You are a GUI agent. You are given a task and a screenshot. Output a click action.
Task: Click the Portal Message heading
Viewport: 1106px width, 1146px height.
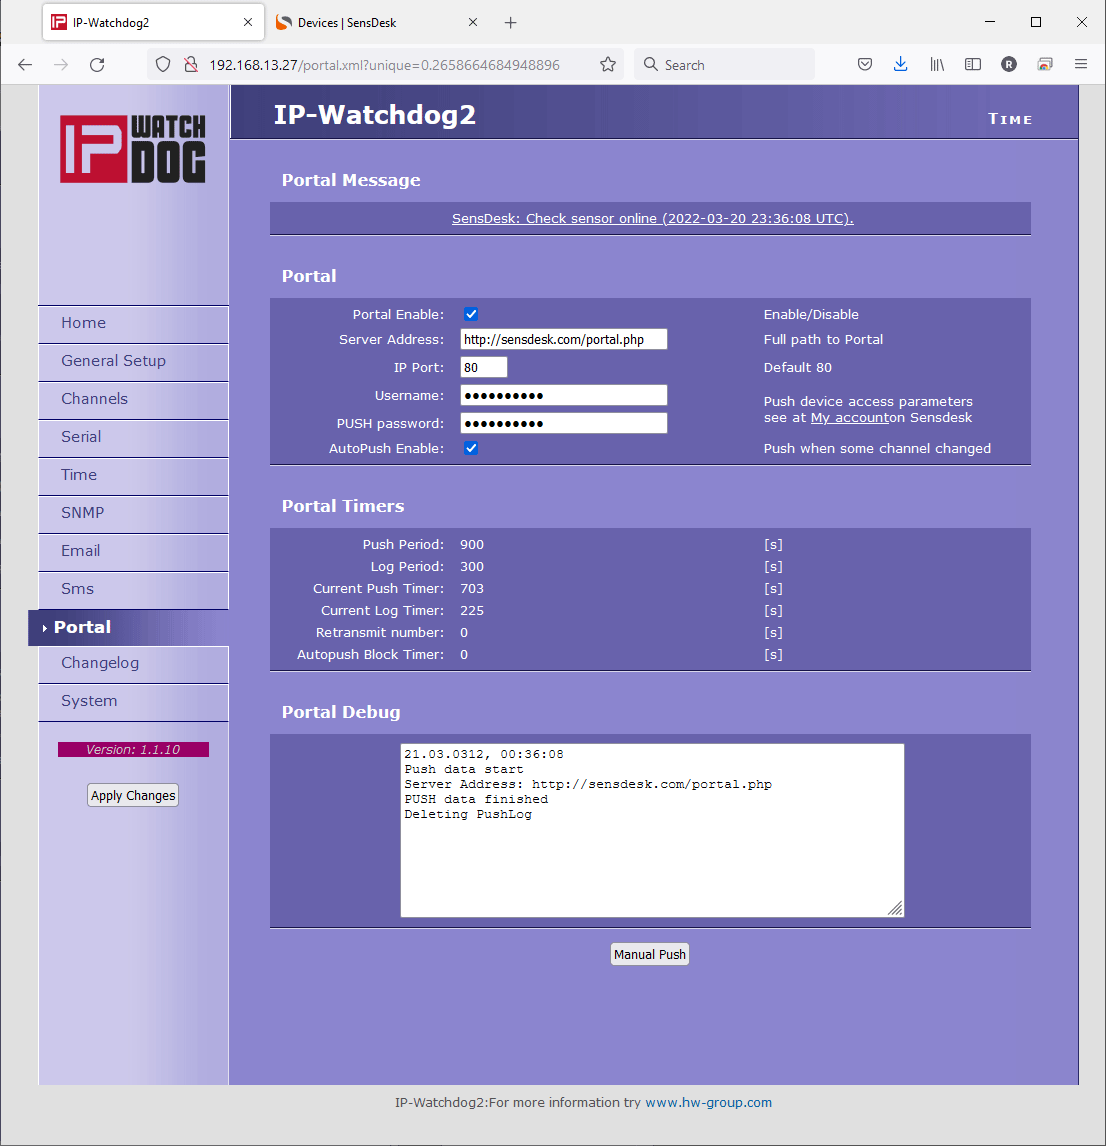point(351,180)
